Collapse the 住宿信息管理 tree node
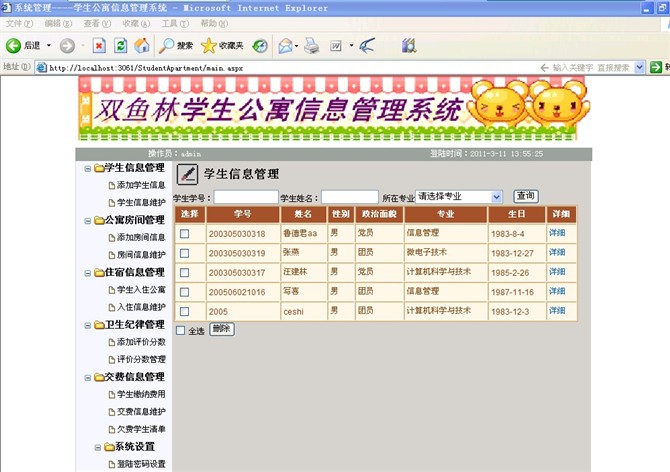Screen dimensions: 670x472 pos(88,273)
